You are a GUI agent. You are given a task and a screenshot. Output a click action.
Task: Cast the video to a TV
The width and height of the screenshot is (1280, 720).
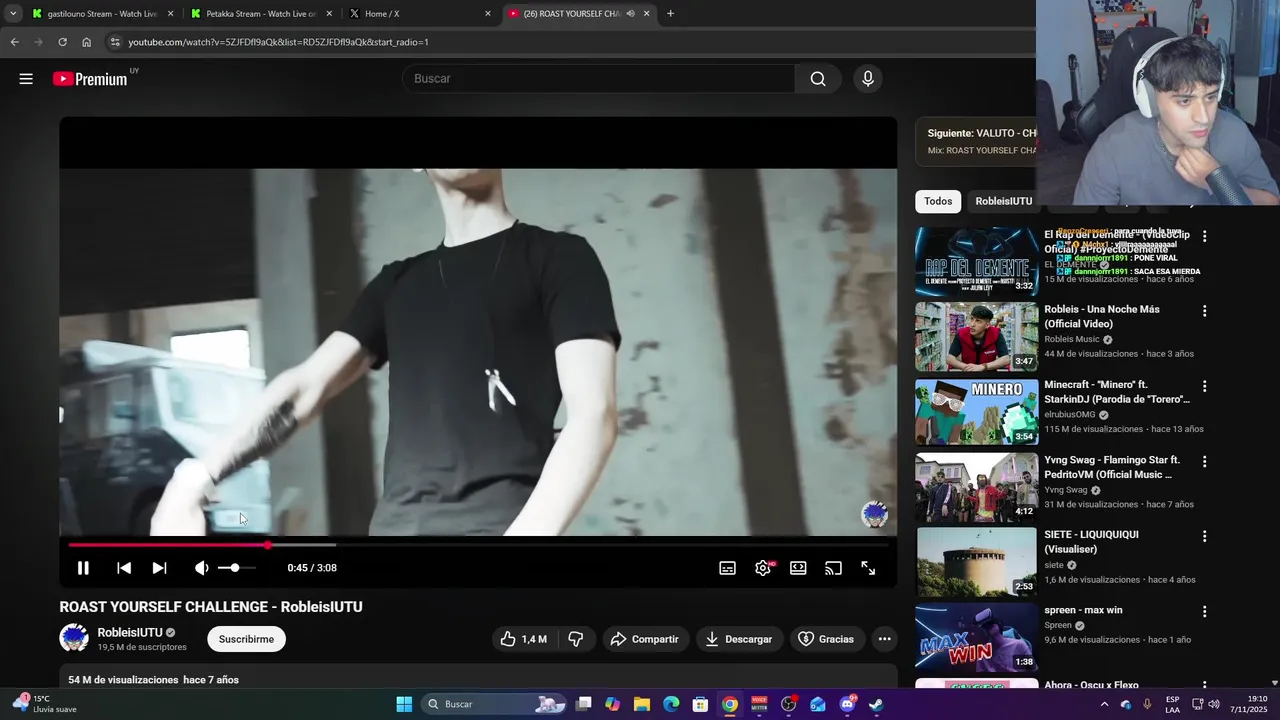[833, 568]
